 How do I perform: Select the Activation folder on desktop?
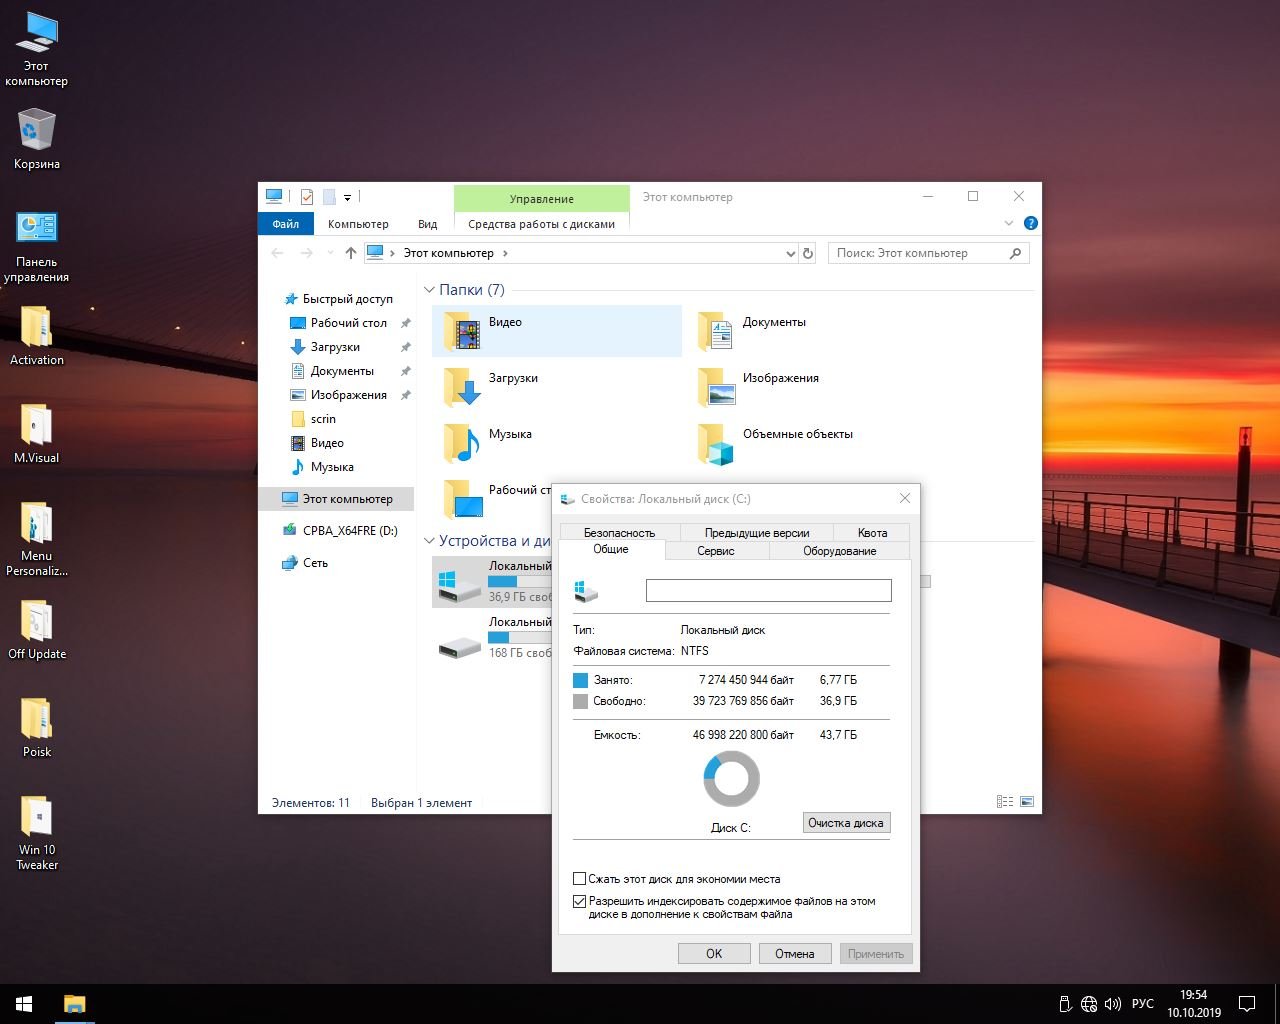pyautogui.click(x=36, y=335)
